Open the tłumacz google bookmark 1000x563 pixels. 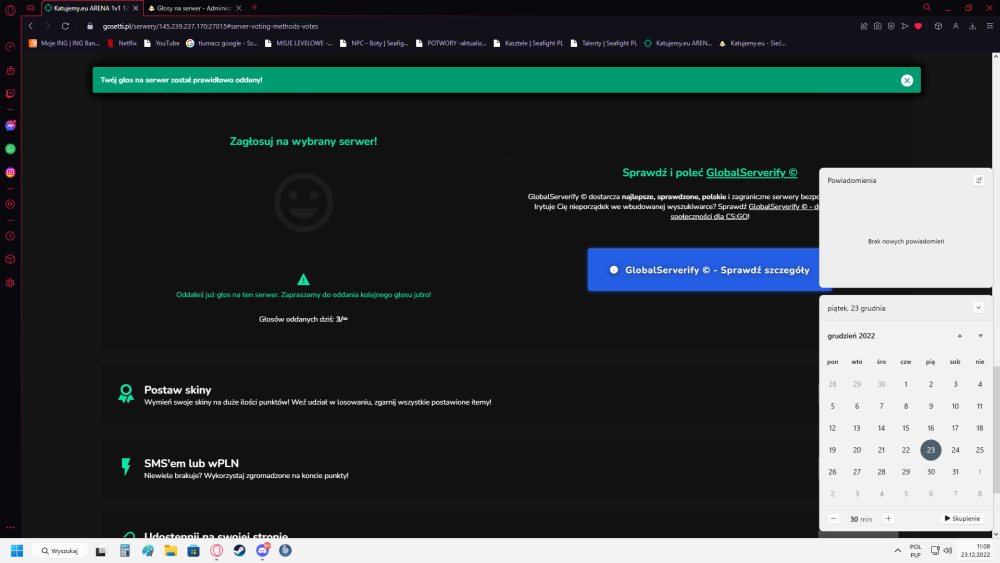(x=222, y=43)
